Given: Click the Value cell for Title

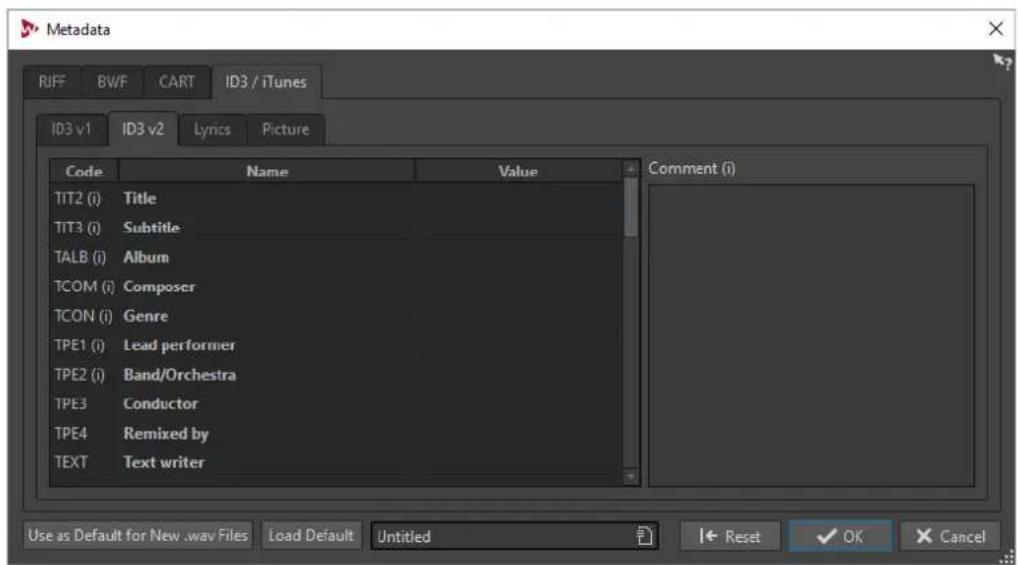Looking at the screenshot, I should tap(518, 198).
